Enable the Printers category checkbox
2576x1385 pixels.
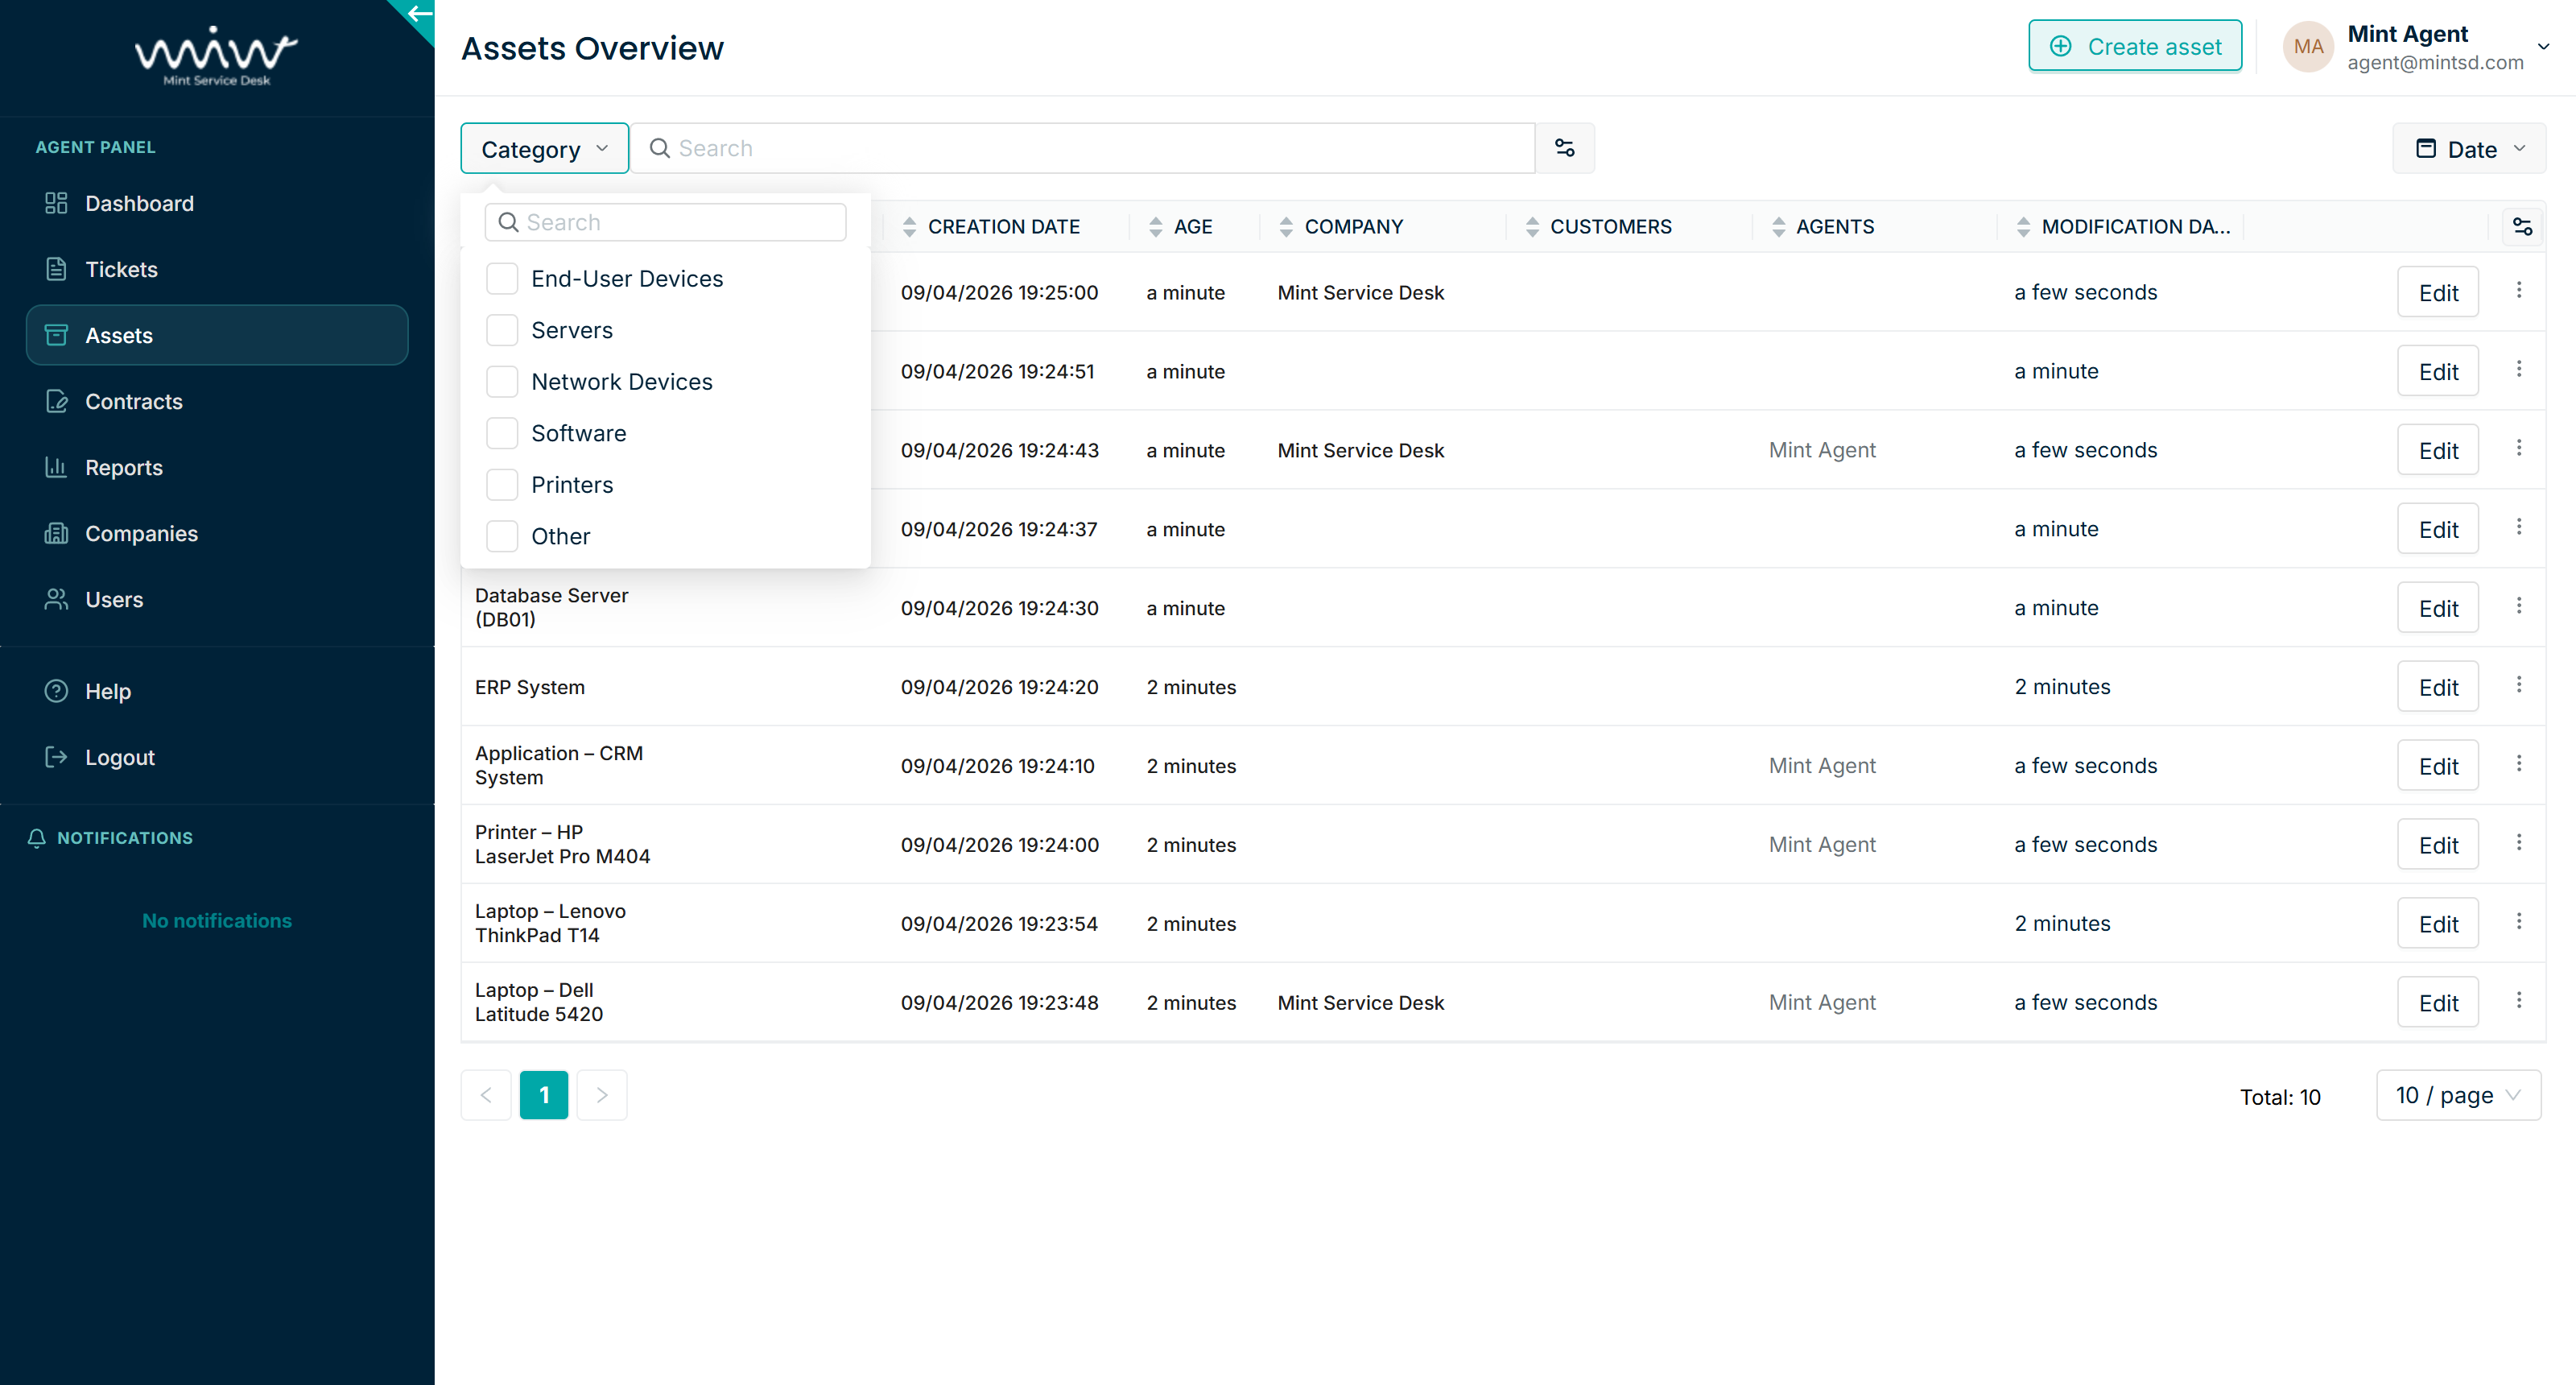point(501,485)
